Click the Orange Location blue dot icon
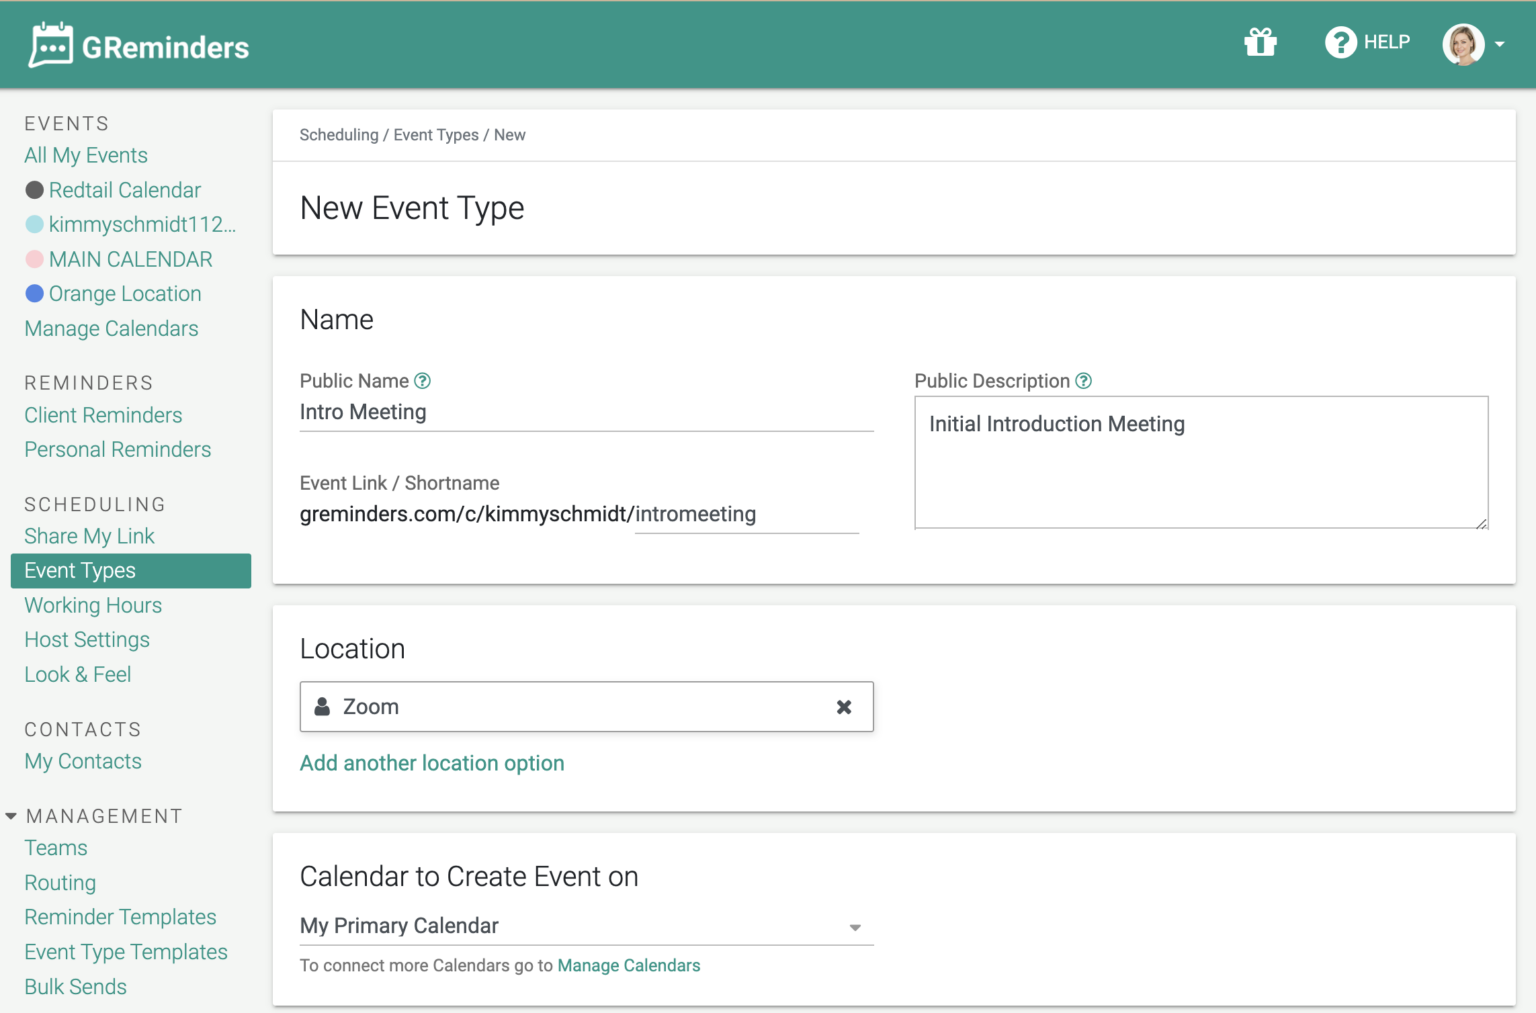The height and width of the screenshot is (1013, 1536). 33,293
